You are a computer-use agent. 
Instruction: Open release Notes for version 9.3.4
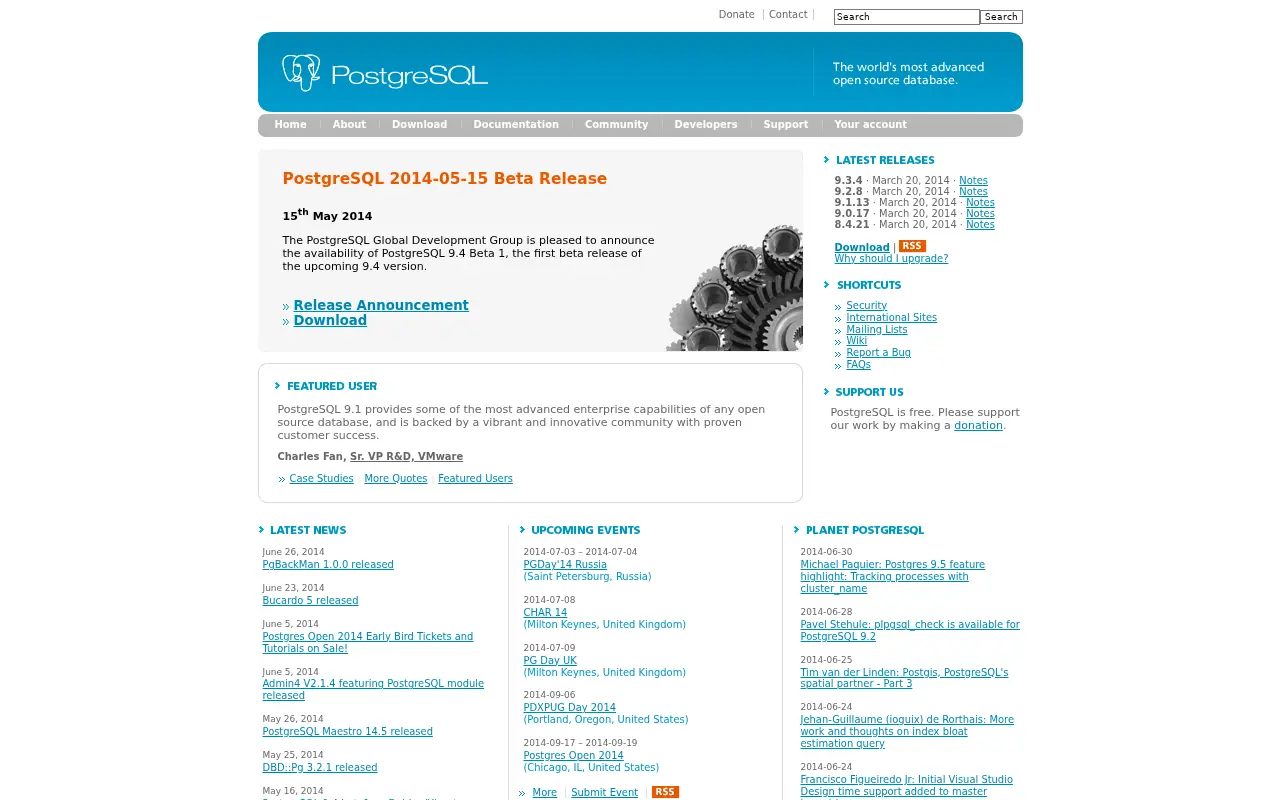pos(973,181)
